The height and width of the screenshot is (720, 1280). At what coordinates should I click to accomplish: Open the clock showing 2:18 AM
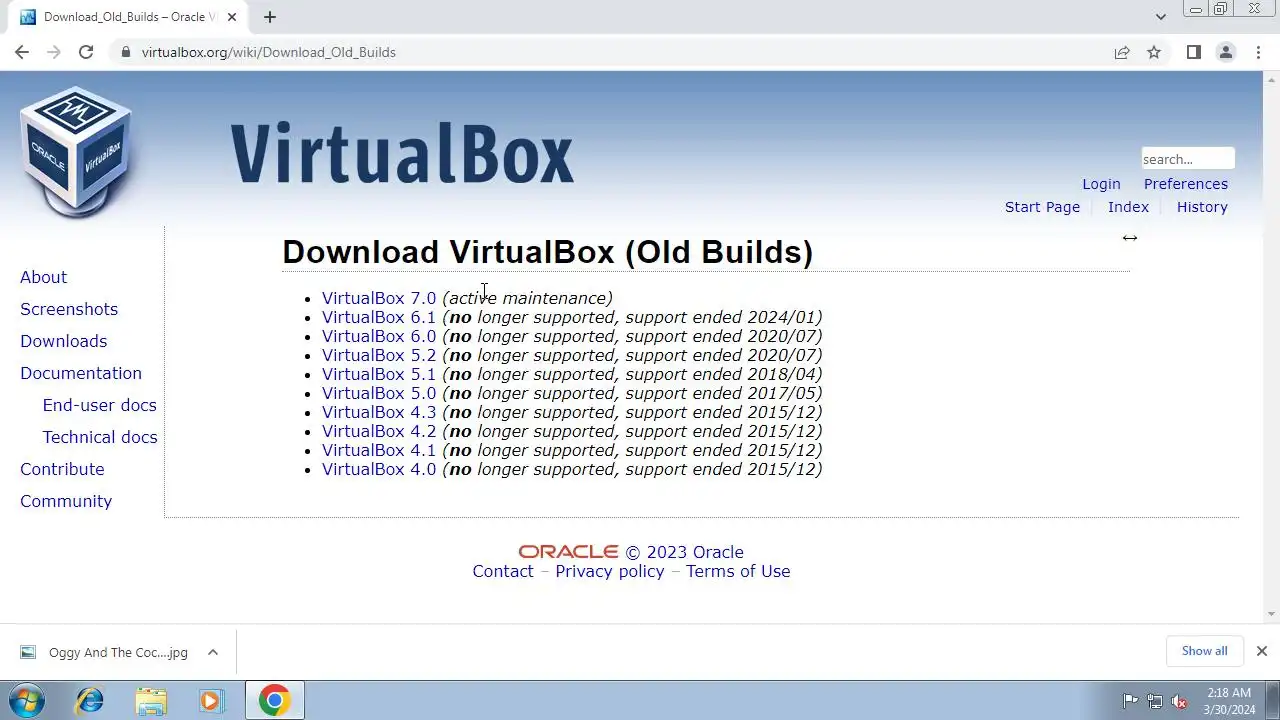(x=1229, y=701)
